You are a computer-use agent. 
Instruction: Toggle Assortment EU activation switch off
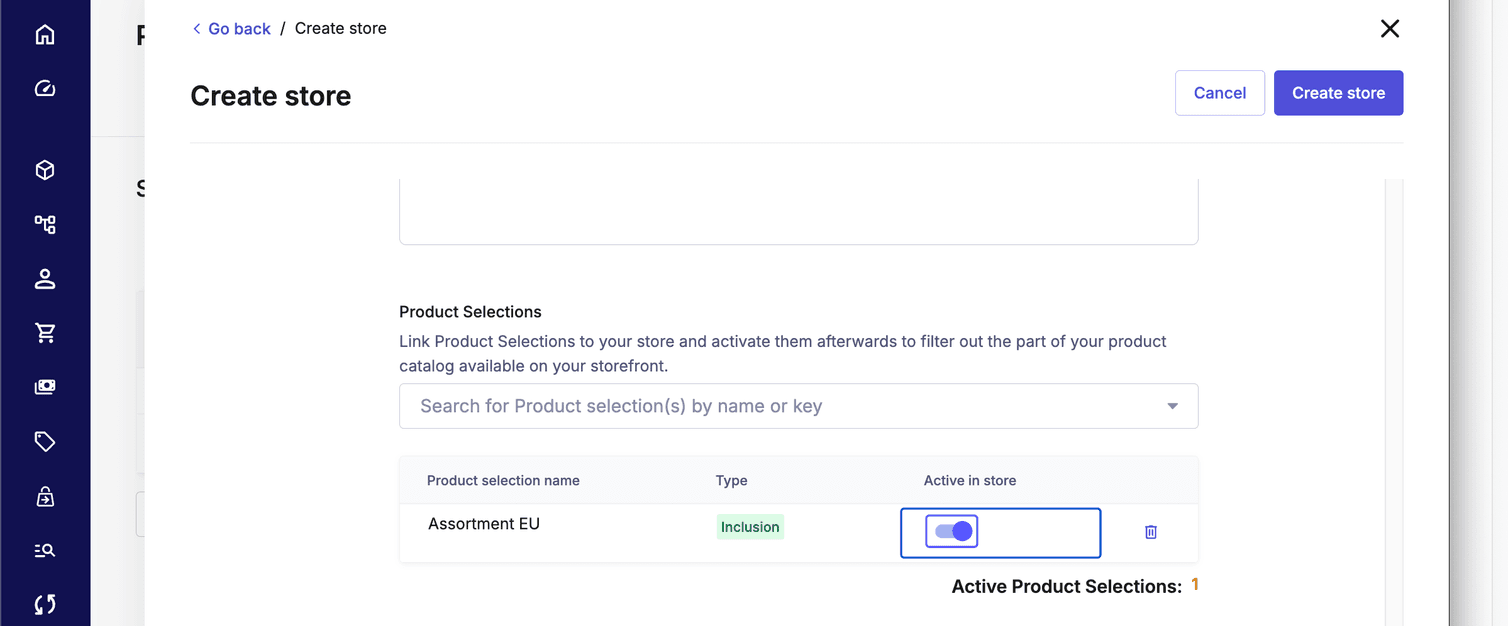[950, 531]
